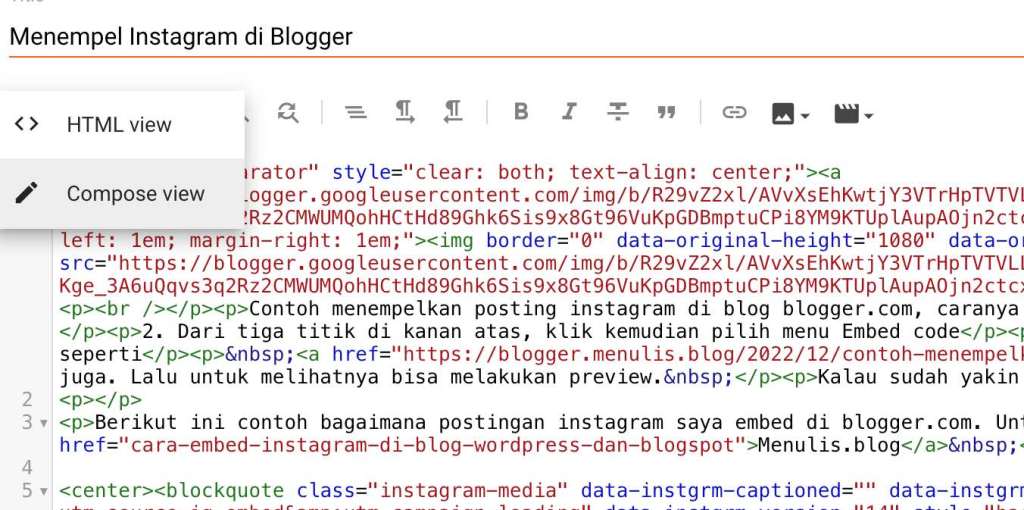Set right-to-left text direction

tap(453, 112)
